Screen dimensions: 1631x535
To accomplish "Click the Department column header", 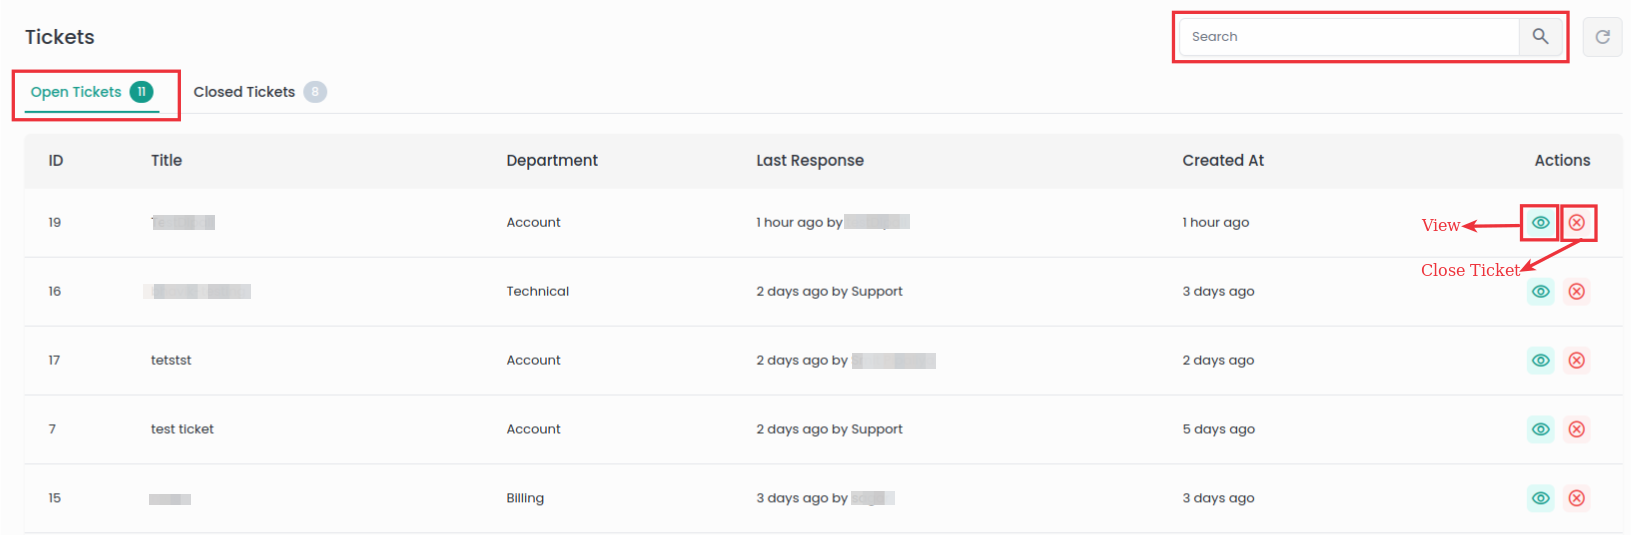I will pos(552,161).
